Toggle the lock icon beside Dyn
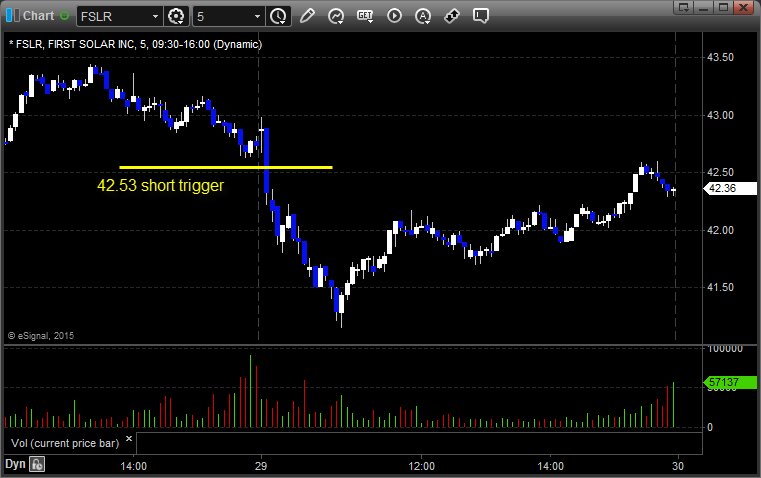 [x=37, y=464]
